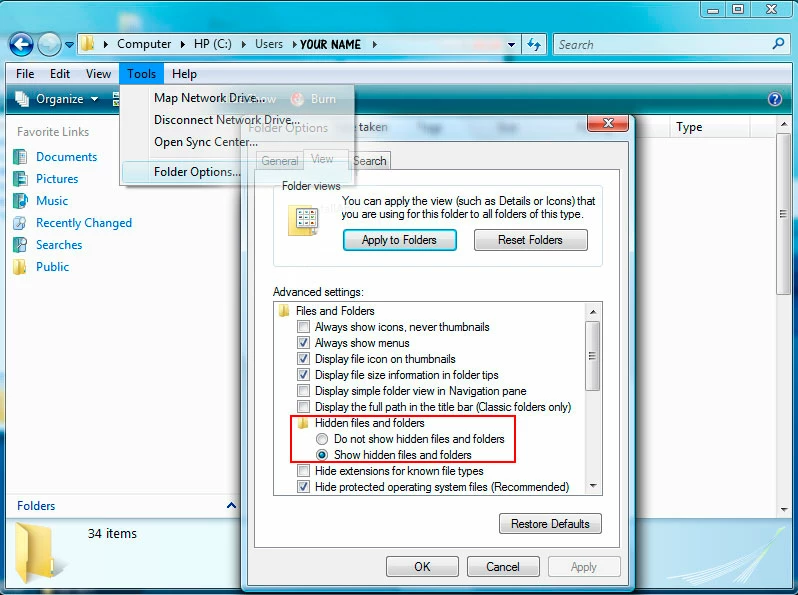
Task: Click the Recently Changed icon in sidebar
Action: click(20, 223)
